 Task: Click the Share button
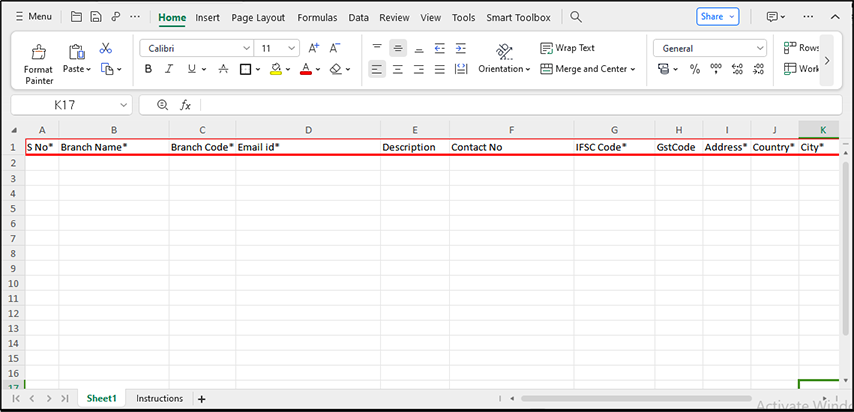tap(718, 17)
